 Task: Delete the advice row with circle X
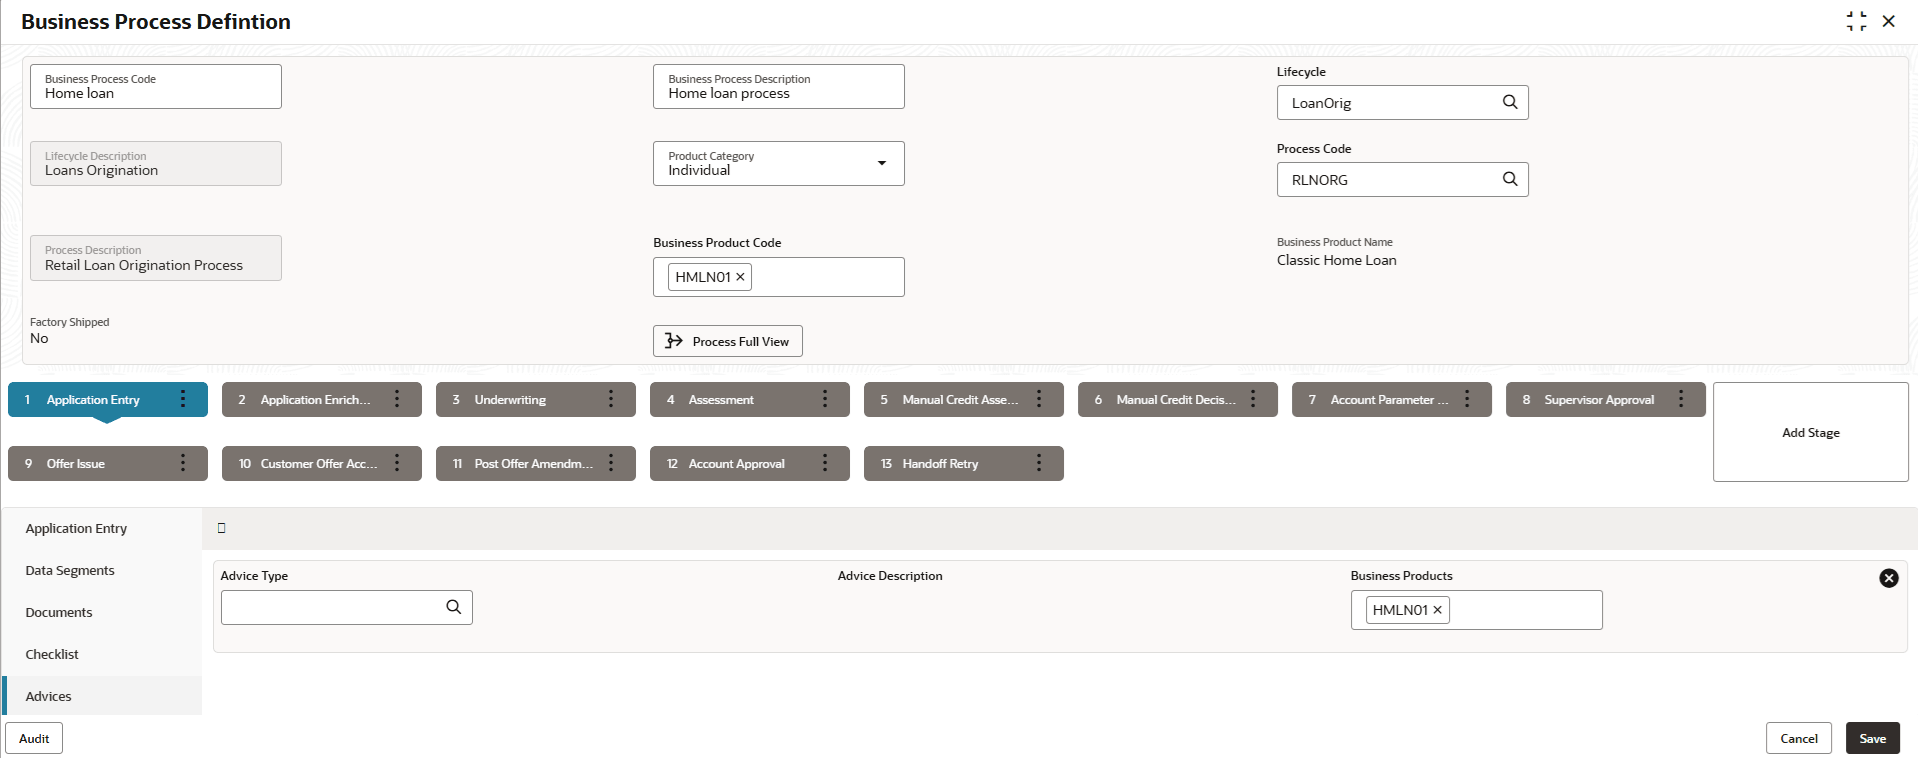[1888, 578]
